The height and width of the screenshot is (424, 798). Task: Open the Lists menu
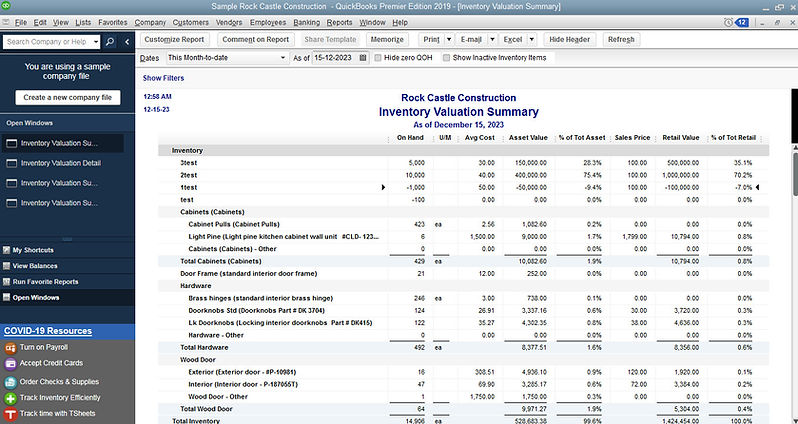[83, 22]
